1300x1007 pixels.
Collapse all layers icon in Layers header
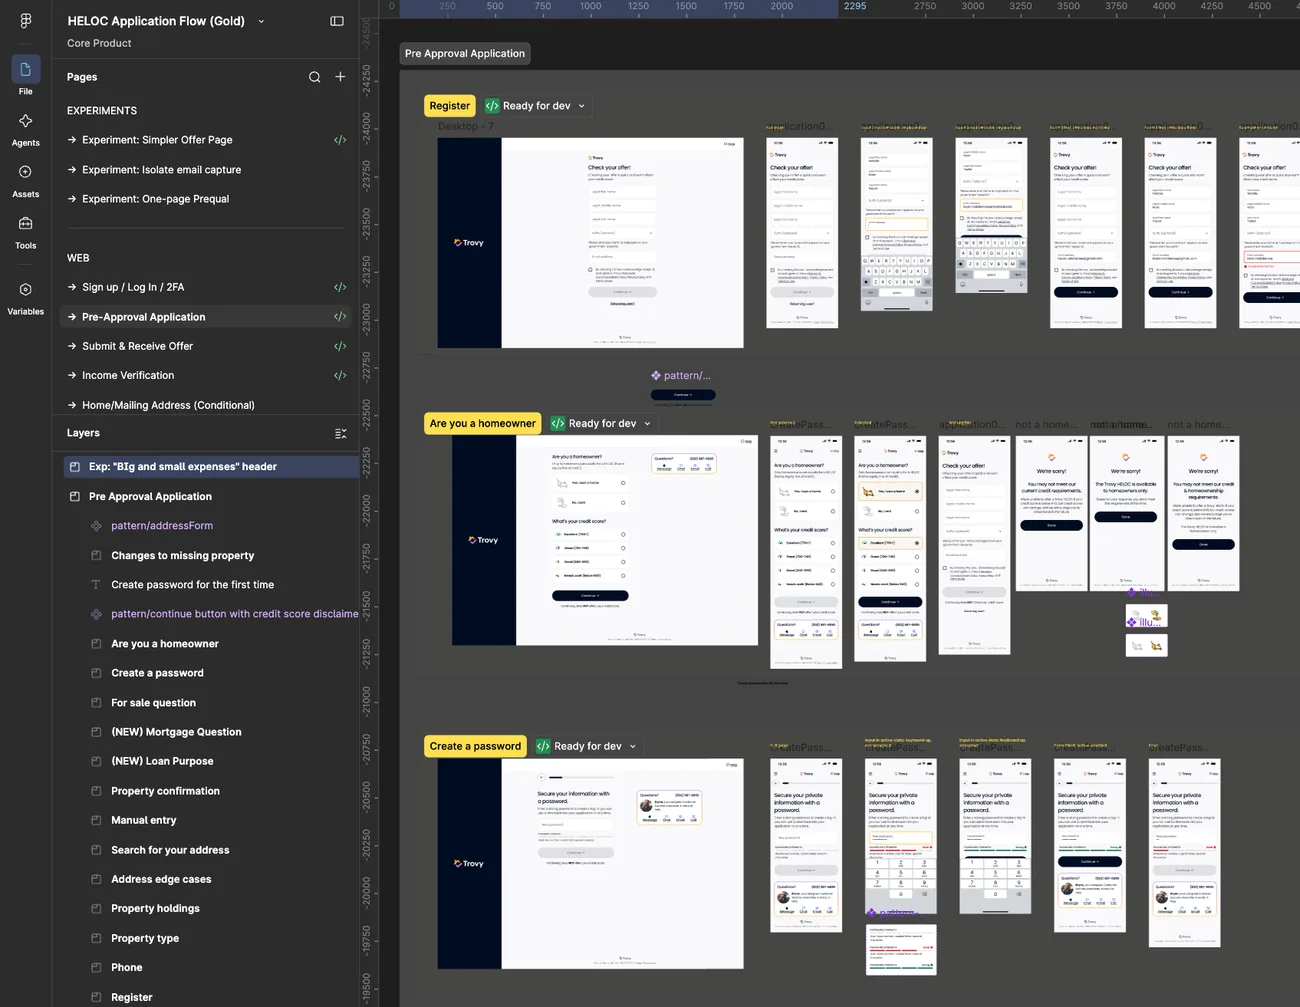(x=340, y=433)
